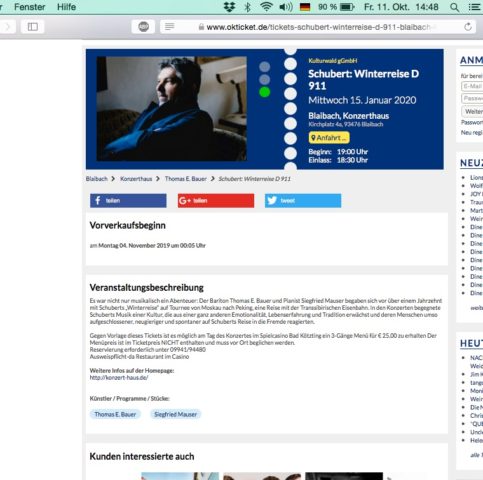Open Wi-Fi status menu
This screenshot has height=480, width=483.
click(x=266, y=7)
